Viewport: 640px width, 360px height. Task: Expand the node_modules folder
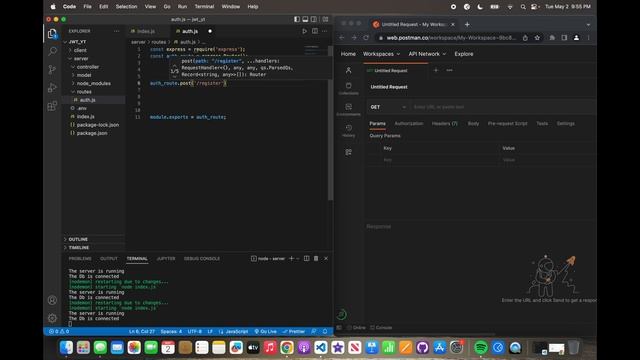coord(93,83)
